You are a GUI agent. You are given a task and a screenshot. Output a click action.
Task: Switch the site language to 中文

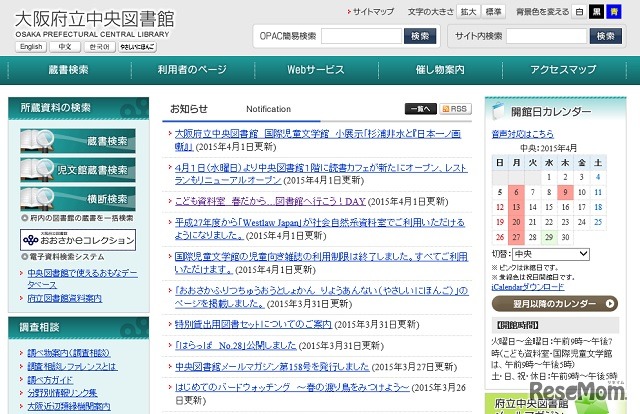click(65, 47)
